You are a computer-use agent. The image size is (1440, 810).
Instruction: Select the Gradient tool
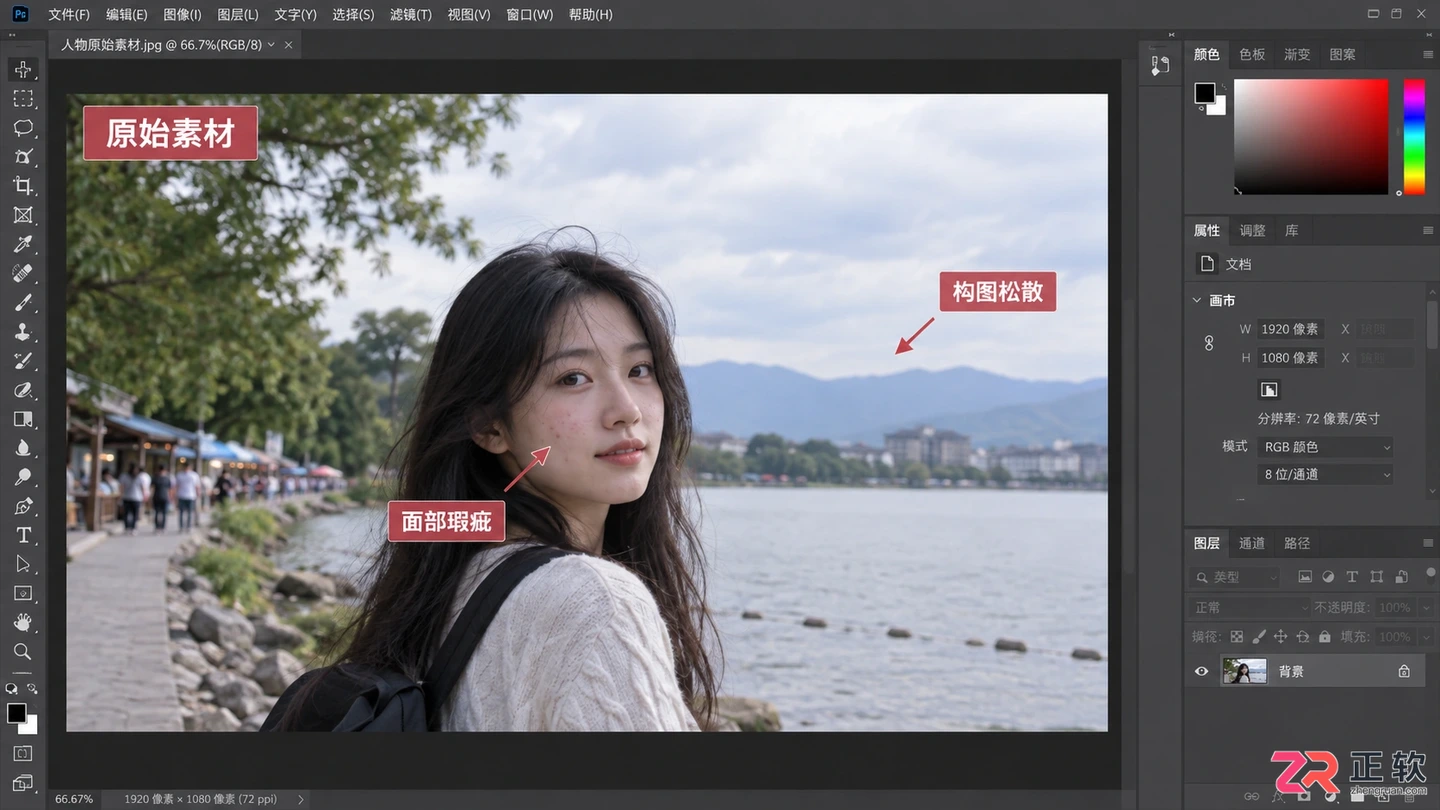pos(23,419)
